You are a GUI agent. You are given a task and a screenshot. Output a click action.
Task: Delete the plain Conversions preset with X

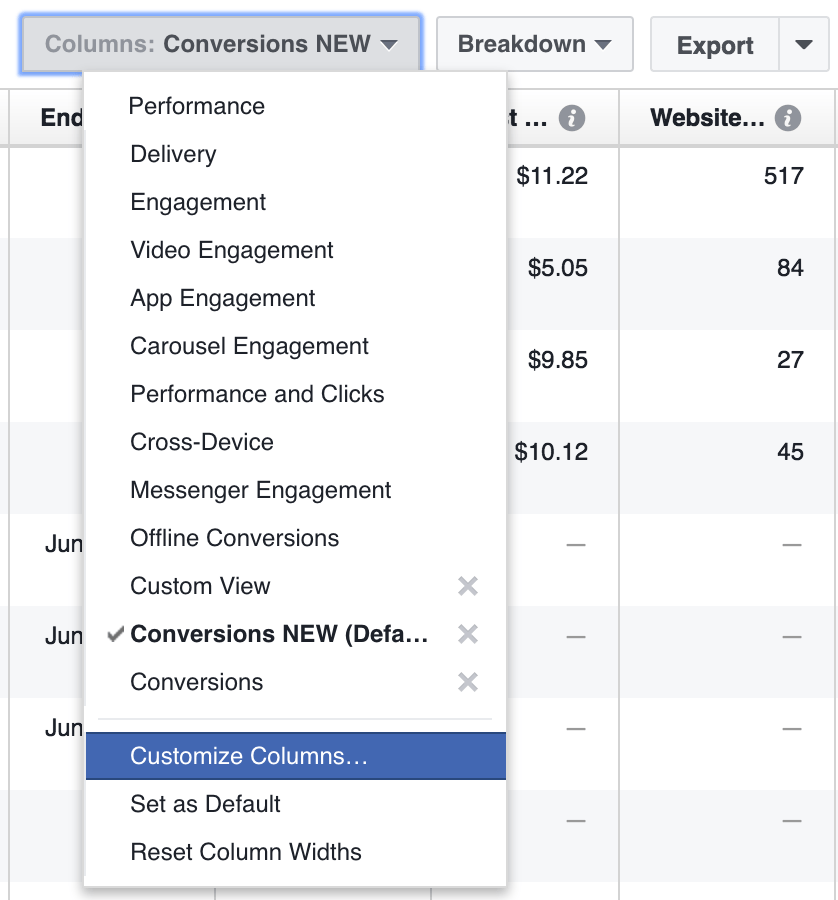click(x=468, y=682)
